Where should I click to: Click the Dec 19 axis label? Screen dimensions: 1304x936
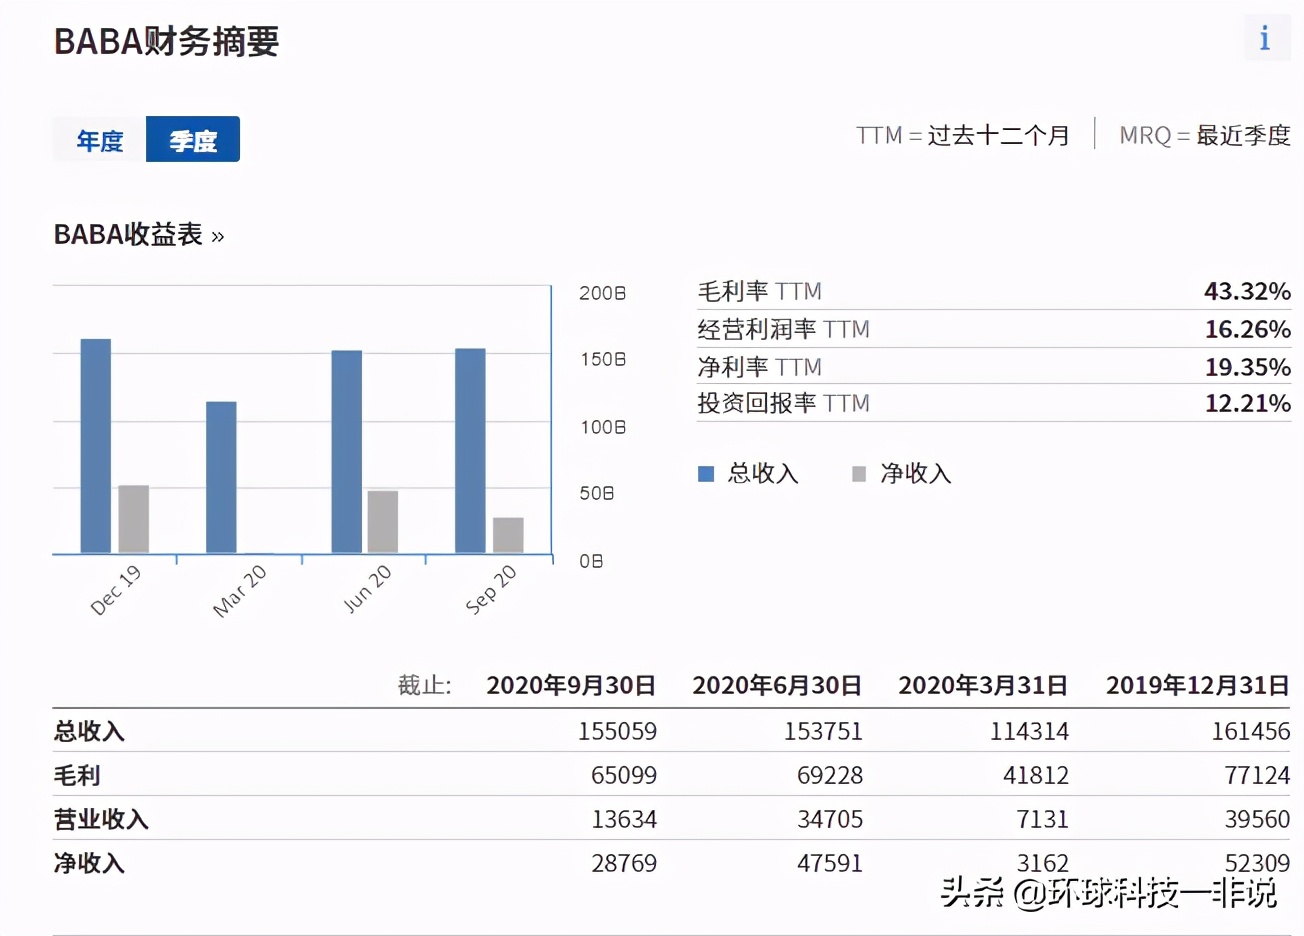coord(116,589)
